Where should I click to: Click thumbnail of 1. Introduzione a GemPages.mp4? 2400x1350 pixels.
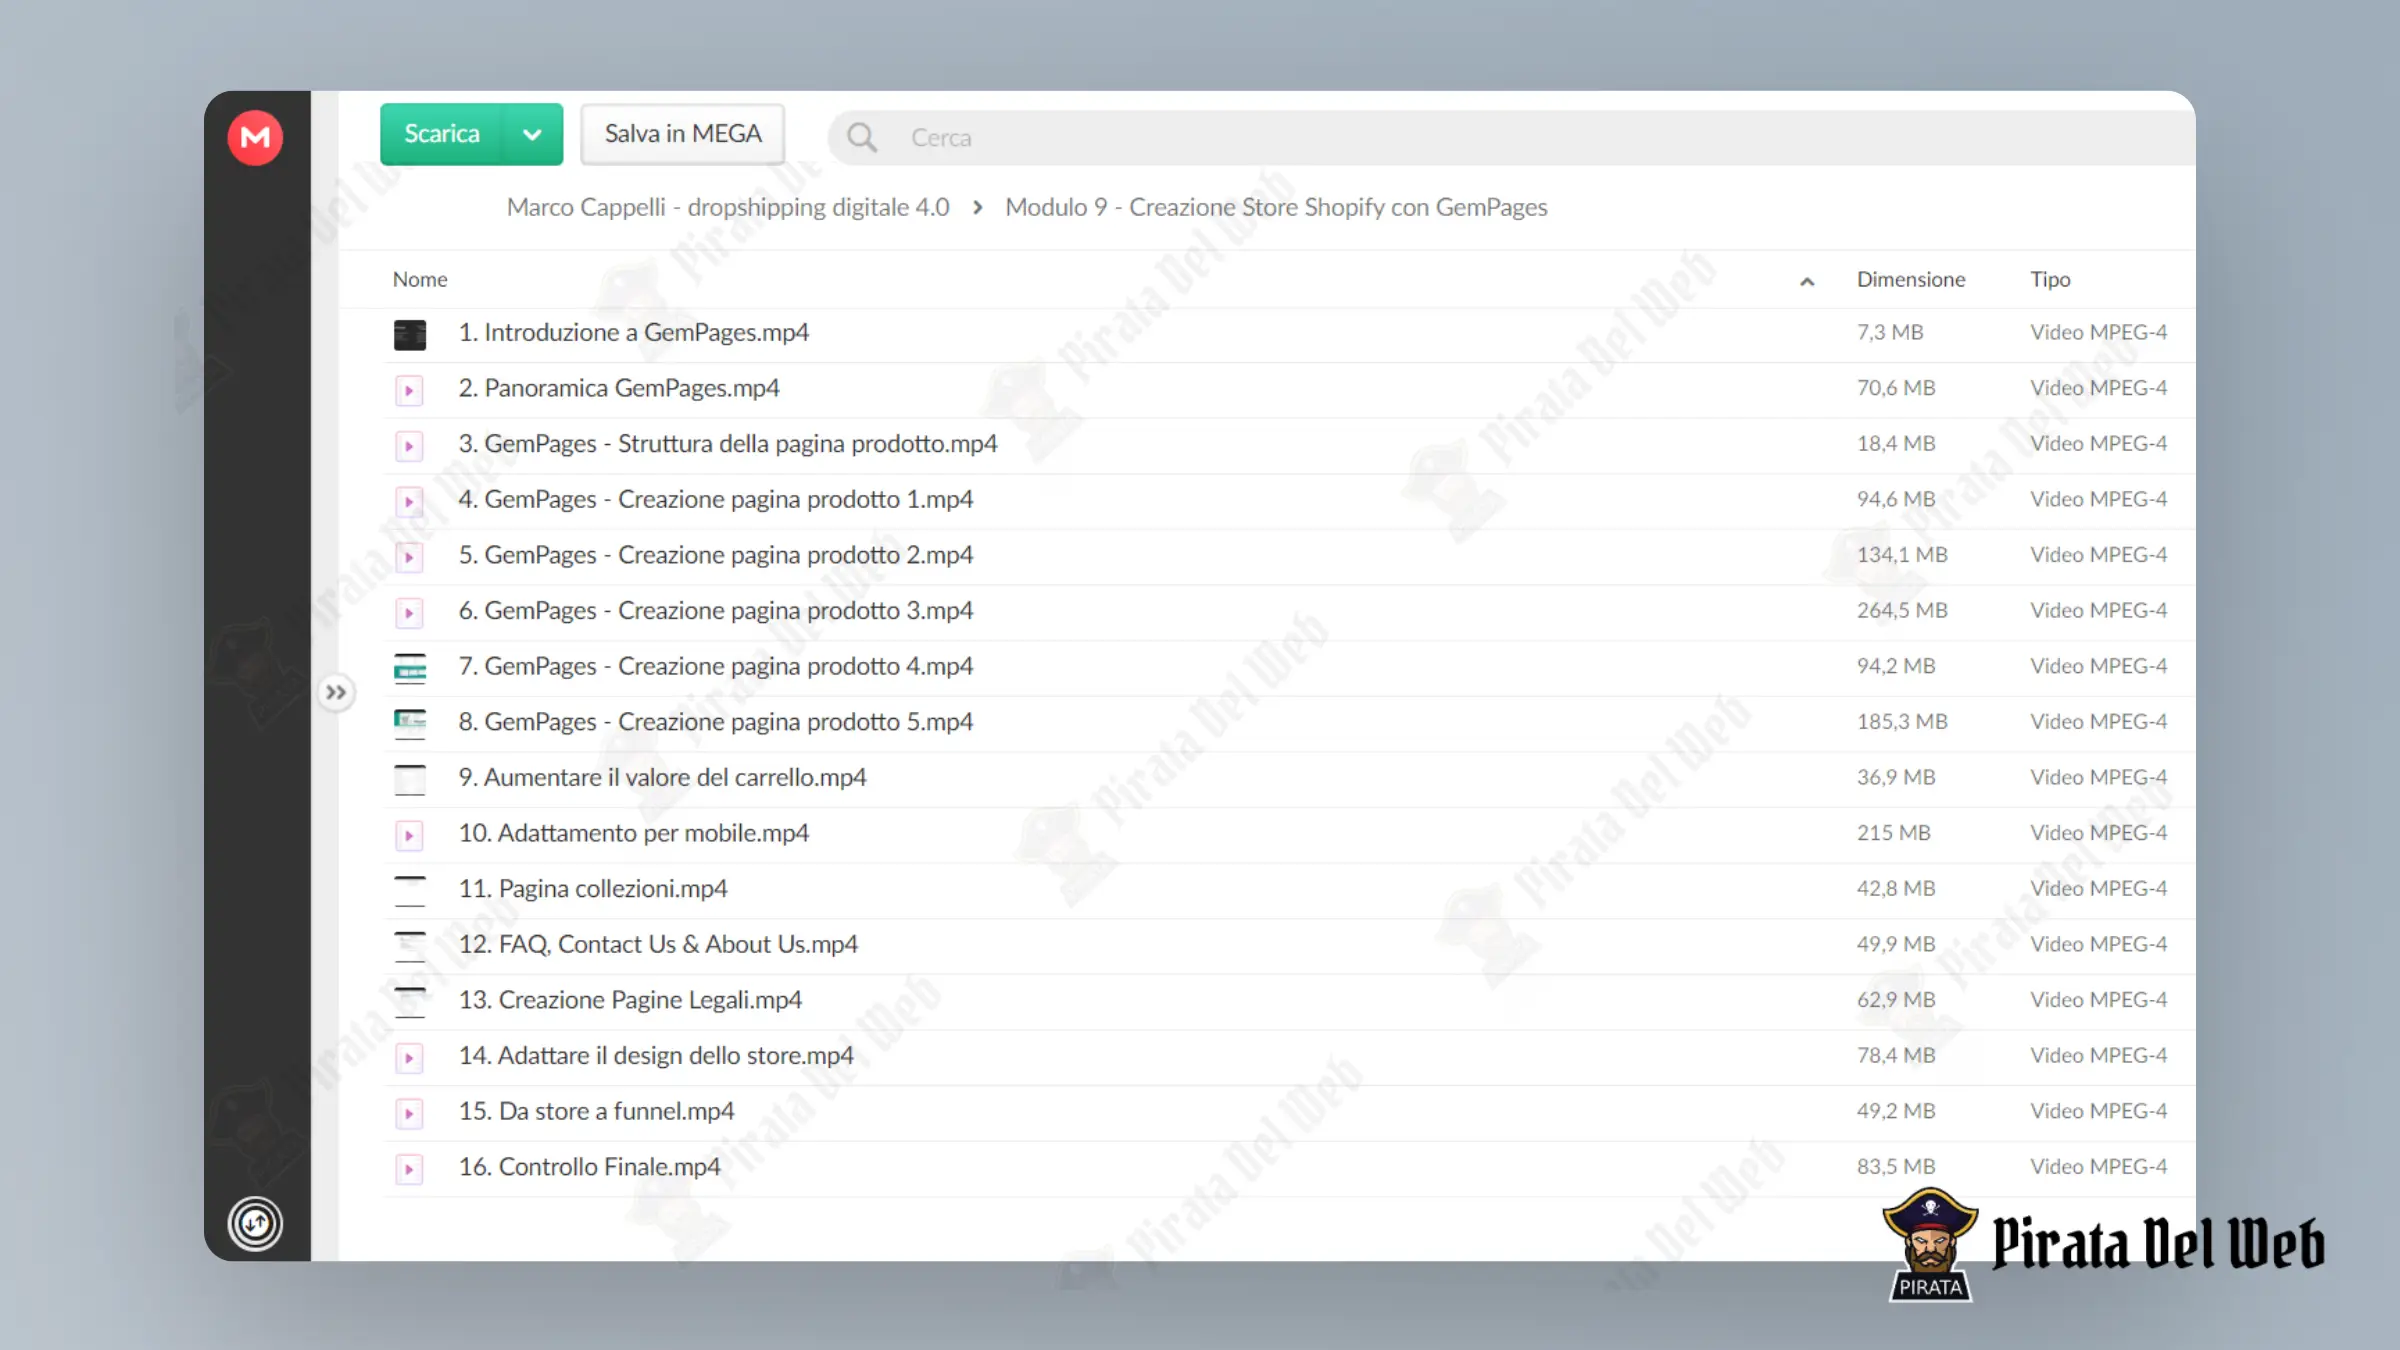(410, 334)
